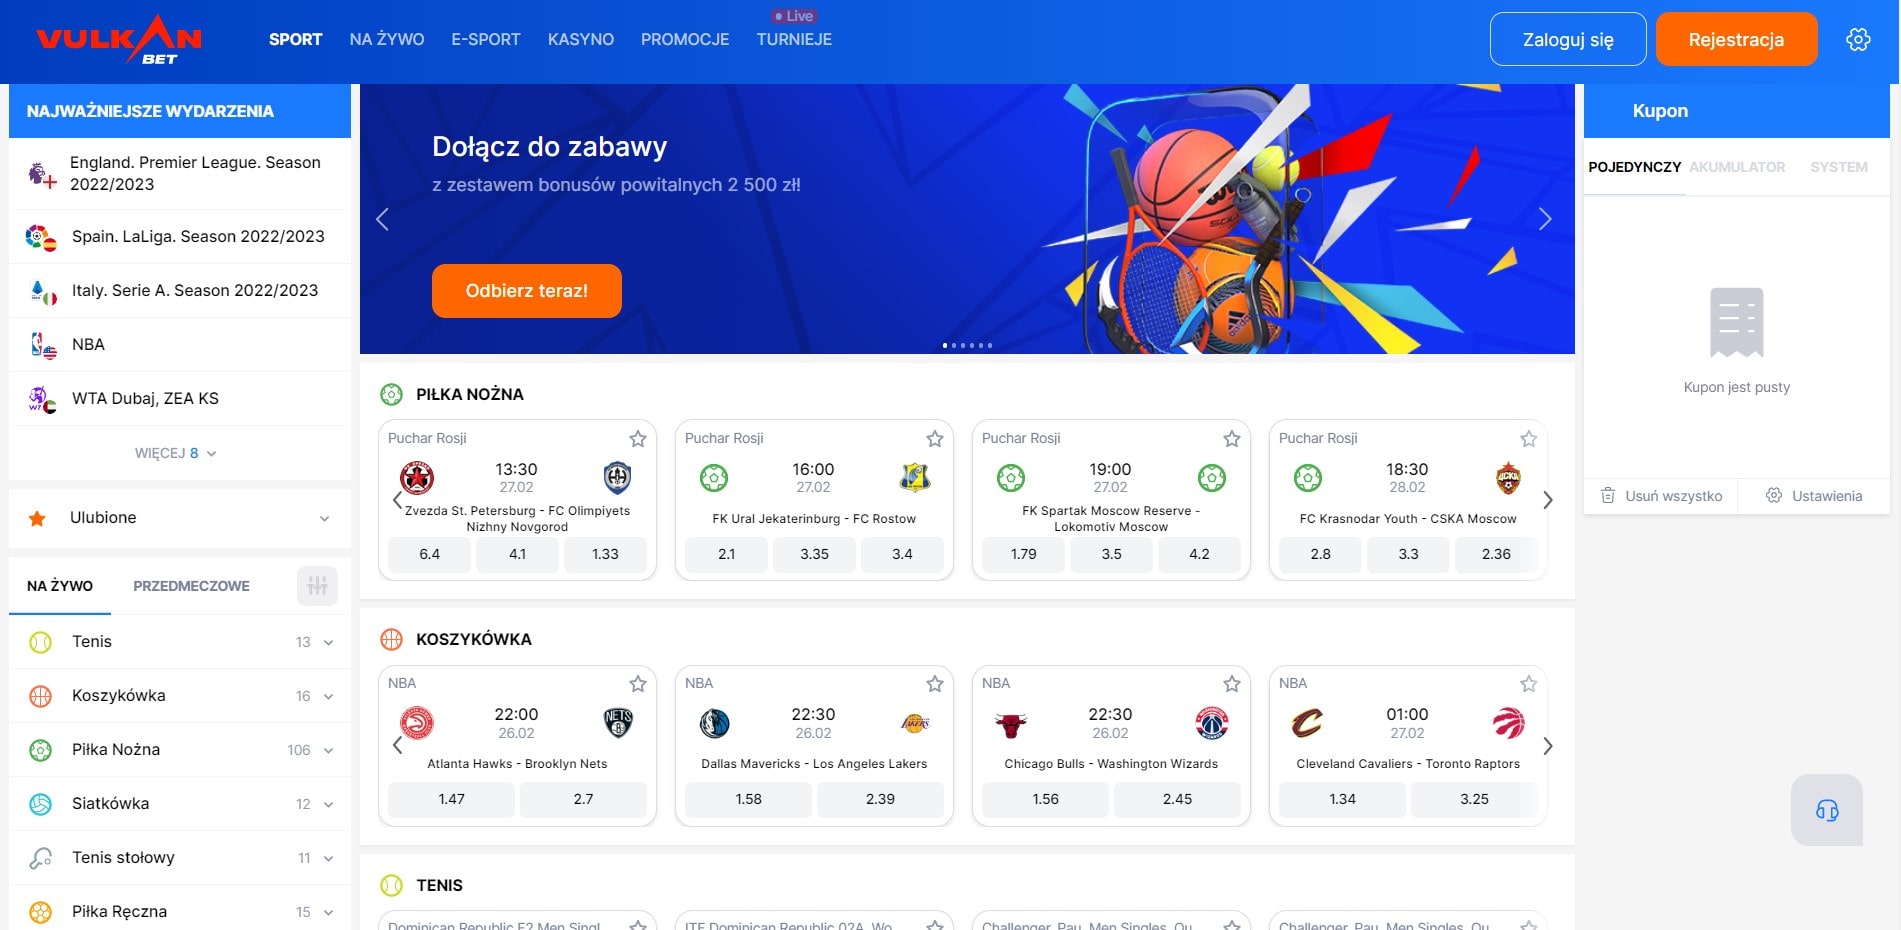Show next football matches arrow

tap(1547, 500)
